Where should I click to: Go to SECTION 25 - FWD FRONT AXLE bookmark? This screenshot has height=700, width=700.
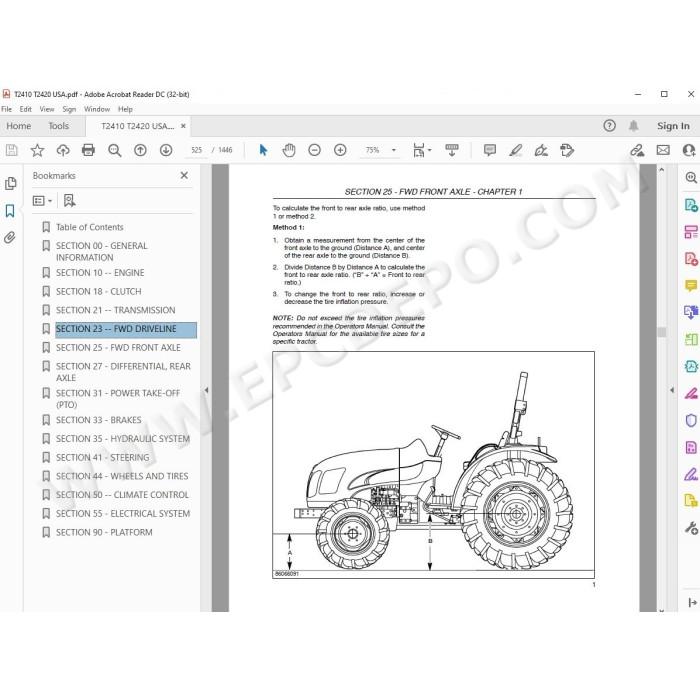tap(118, 348)
